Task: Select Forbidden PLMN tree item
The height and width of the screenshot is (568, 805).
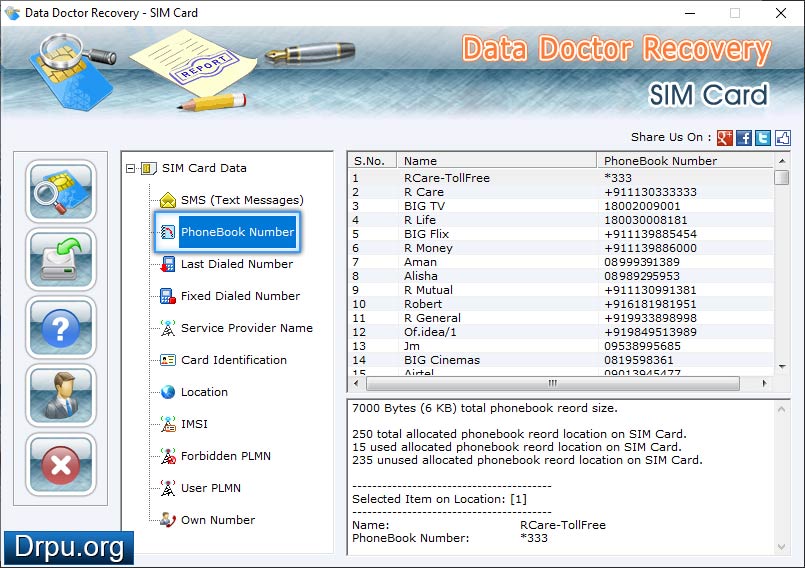Action: click(x=225, y=456)
